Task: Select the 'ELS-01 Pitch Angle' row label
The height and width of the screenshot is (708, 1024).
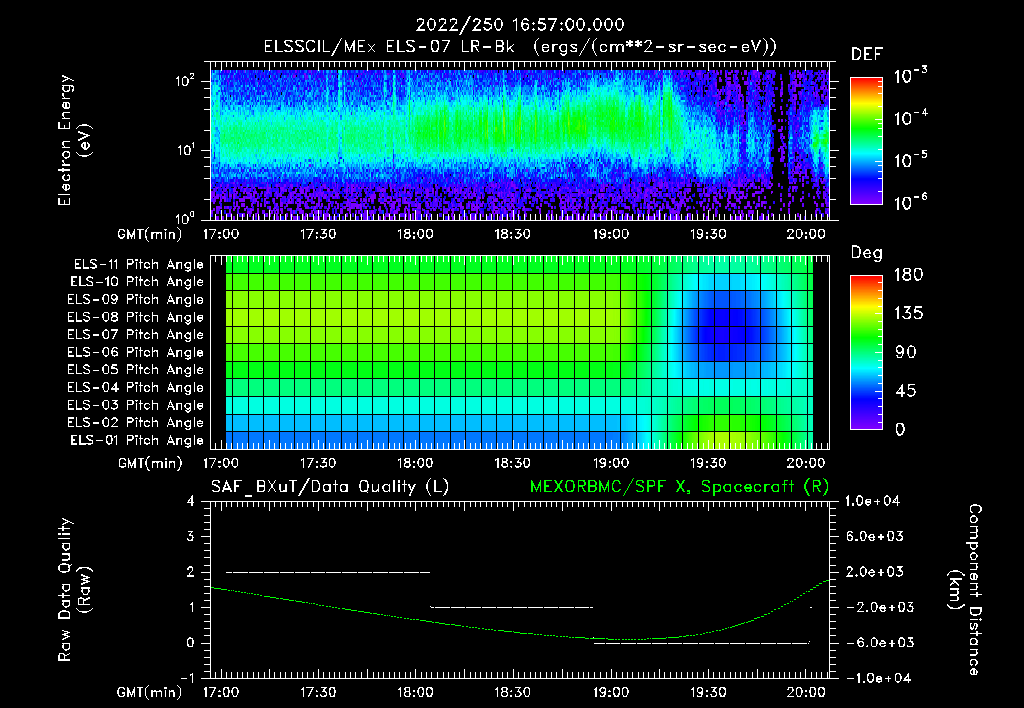Action: point(137,440)
